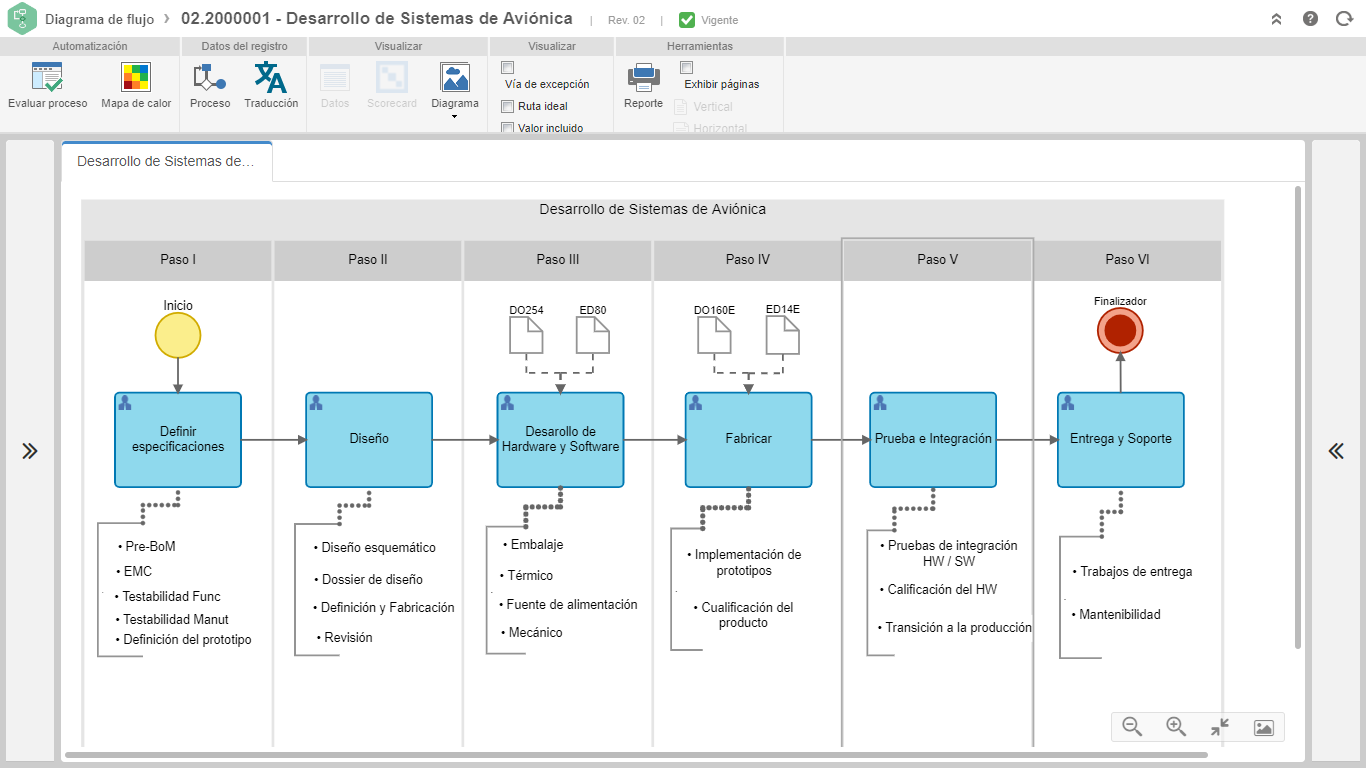Image resolution: width=1366 pixels, height=768 pixels.
Task: Click the zoom in magnifier icon
Action: coord(1176,727)
